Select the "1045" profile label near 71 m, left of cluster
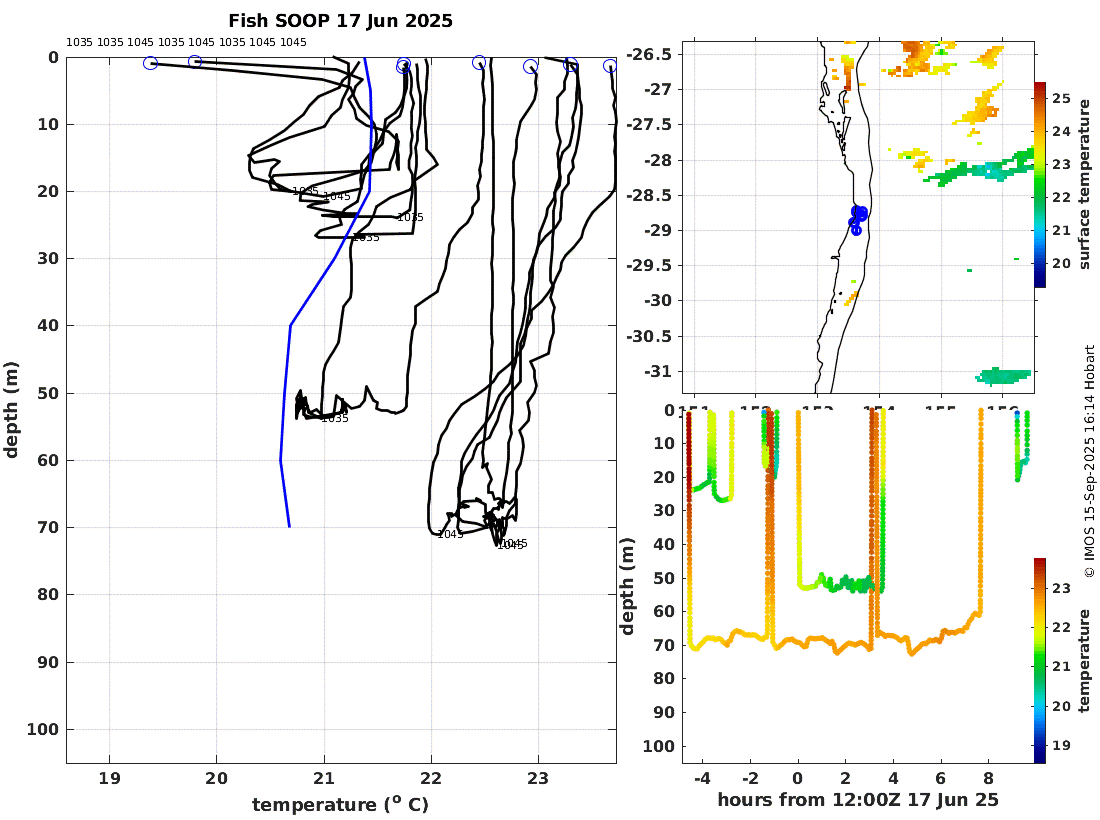The image size is (1100, 820). 450,535
